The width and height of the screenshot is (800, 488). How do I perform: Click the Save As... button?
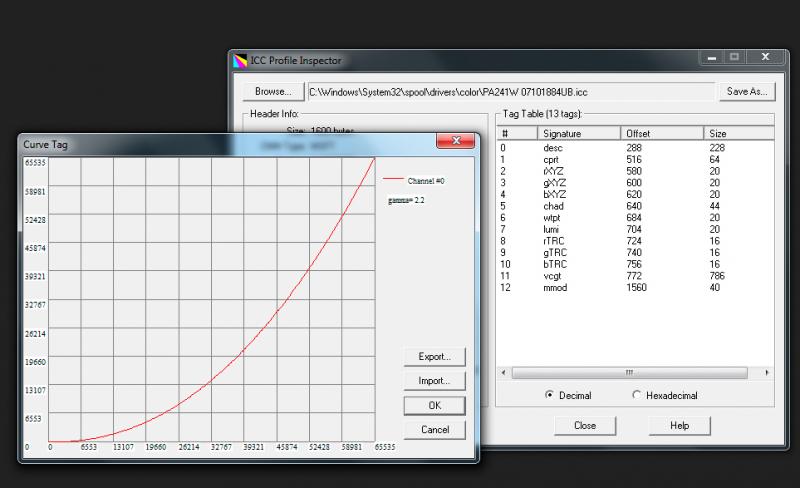747,91
